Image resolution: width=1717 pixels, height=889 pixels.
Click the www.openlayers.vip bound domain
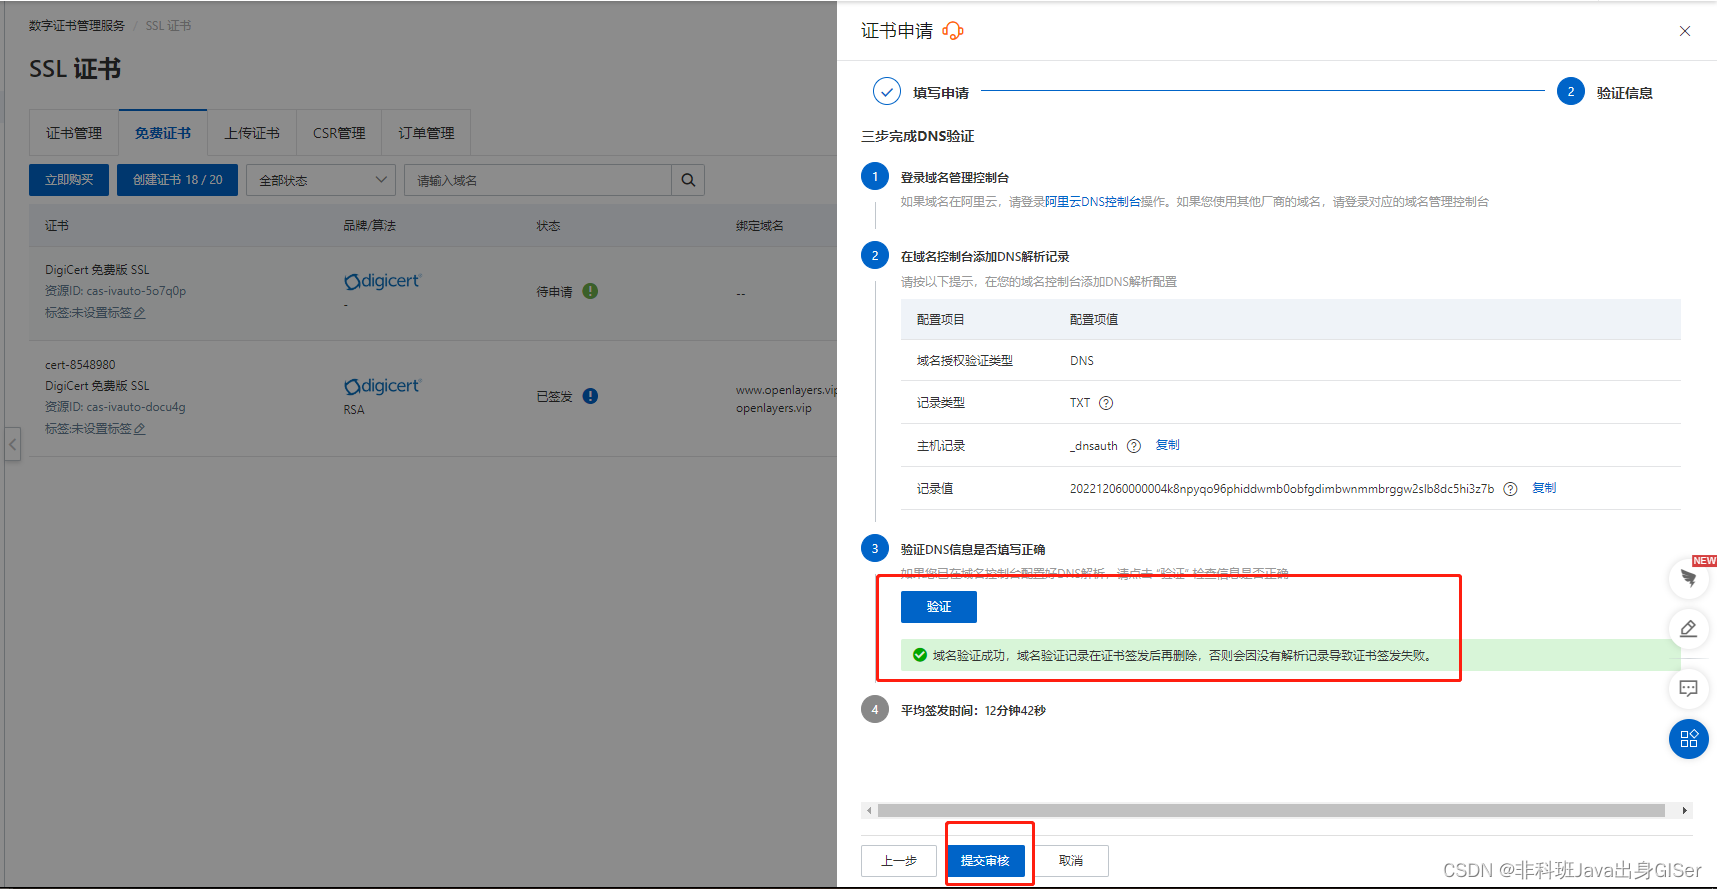tap(786, 390)
